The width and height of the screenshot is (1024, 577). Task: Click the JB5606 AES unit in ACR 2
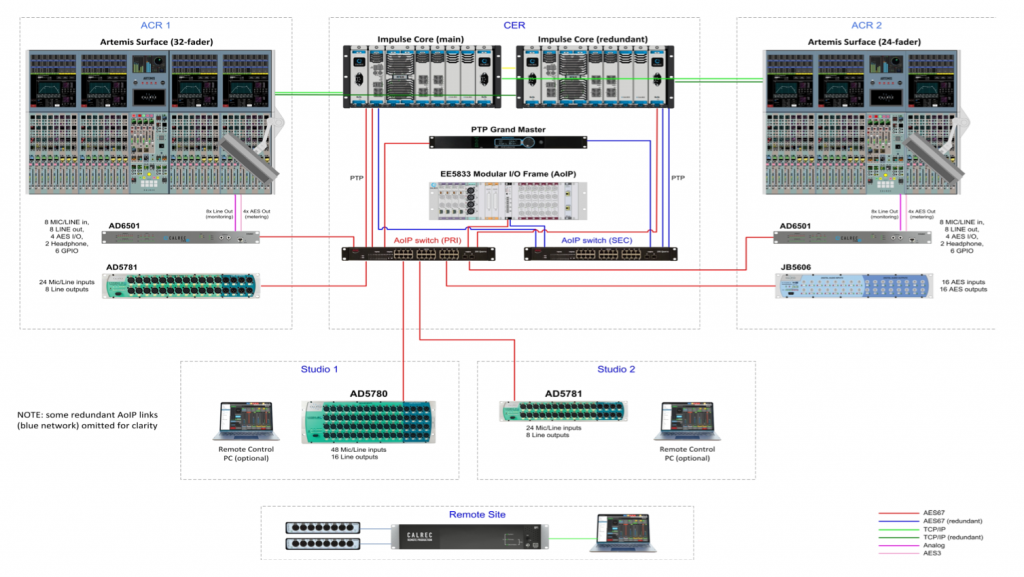tap(854, 286)
